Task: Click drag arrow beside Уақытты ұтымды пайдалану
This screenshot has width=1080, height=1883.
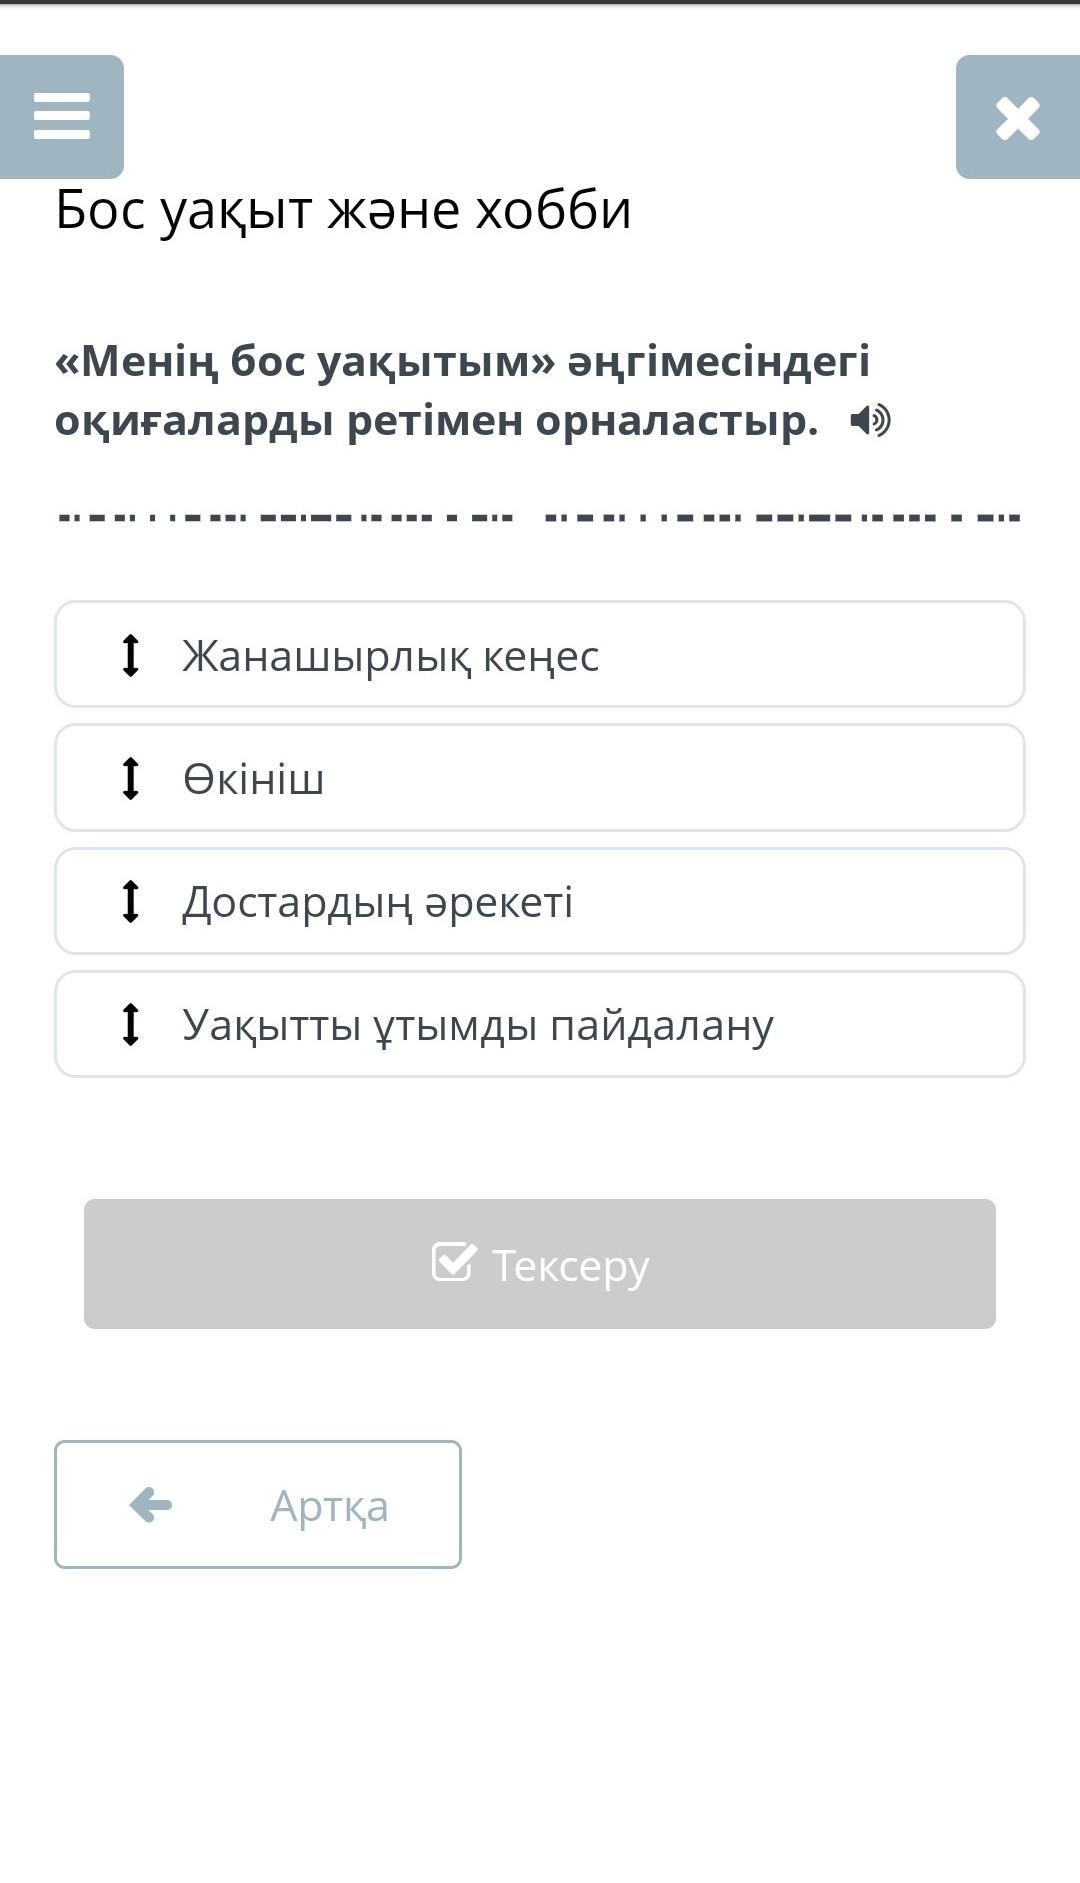Action: 130,1024
